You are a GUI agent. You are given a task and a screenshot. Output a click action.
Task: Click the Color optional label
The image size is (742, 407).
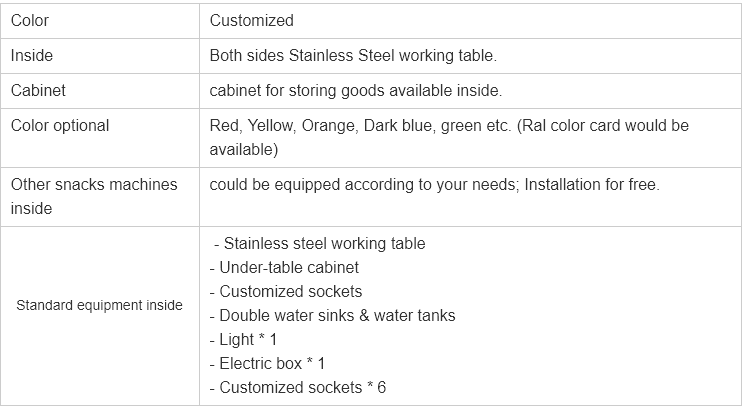pos(60,125)
